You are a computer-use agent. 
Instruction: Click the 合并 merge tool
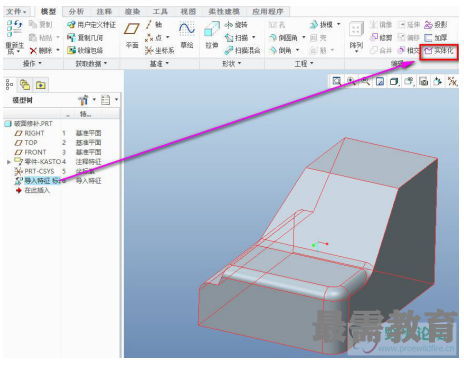pyautogui.click(x=381, y=50)
